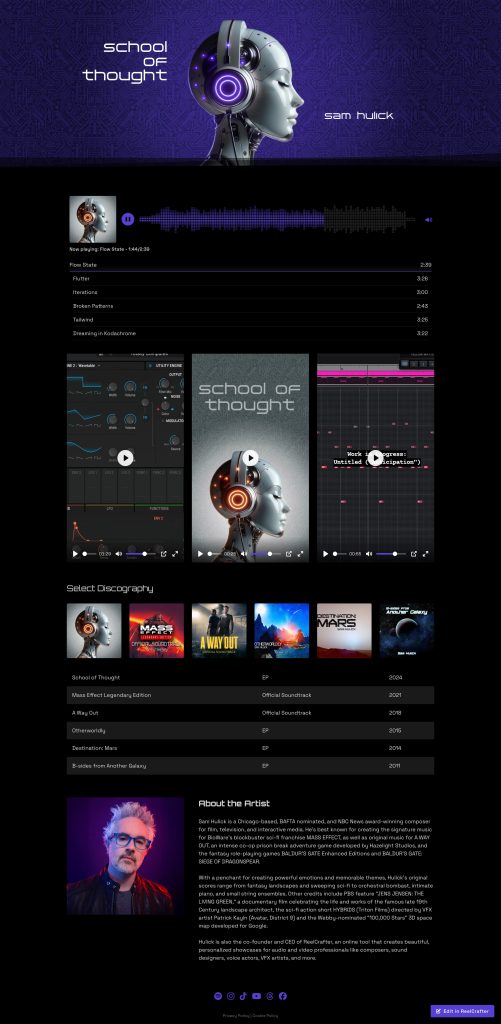
Task: Open the Threads profile icon
Action: point(270,996)
